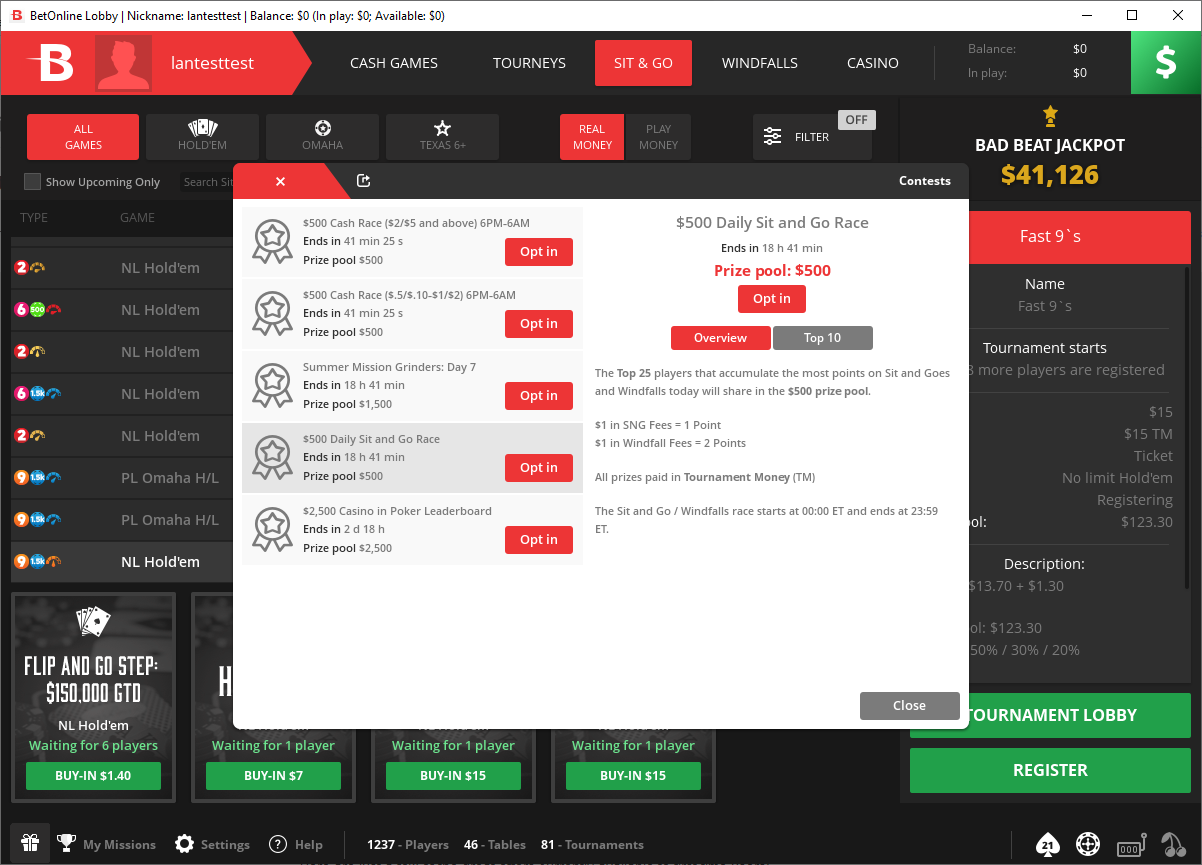Sort by the TYPE column header
Image resolution: width=1202 pixels, height=865 pixels.
pos(34,218)
